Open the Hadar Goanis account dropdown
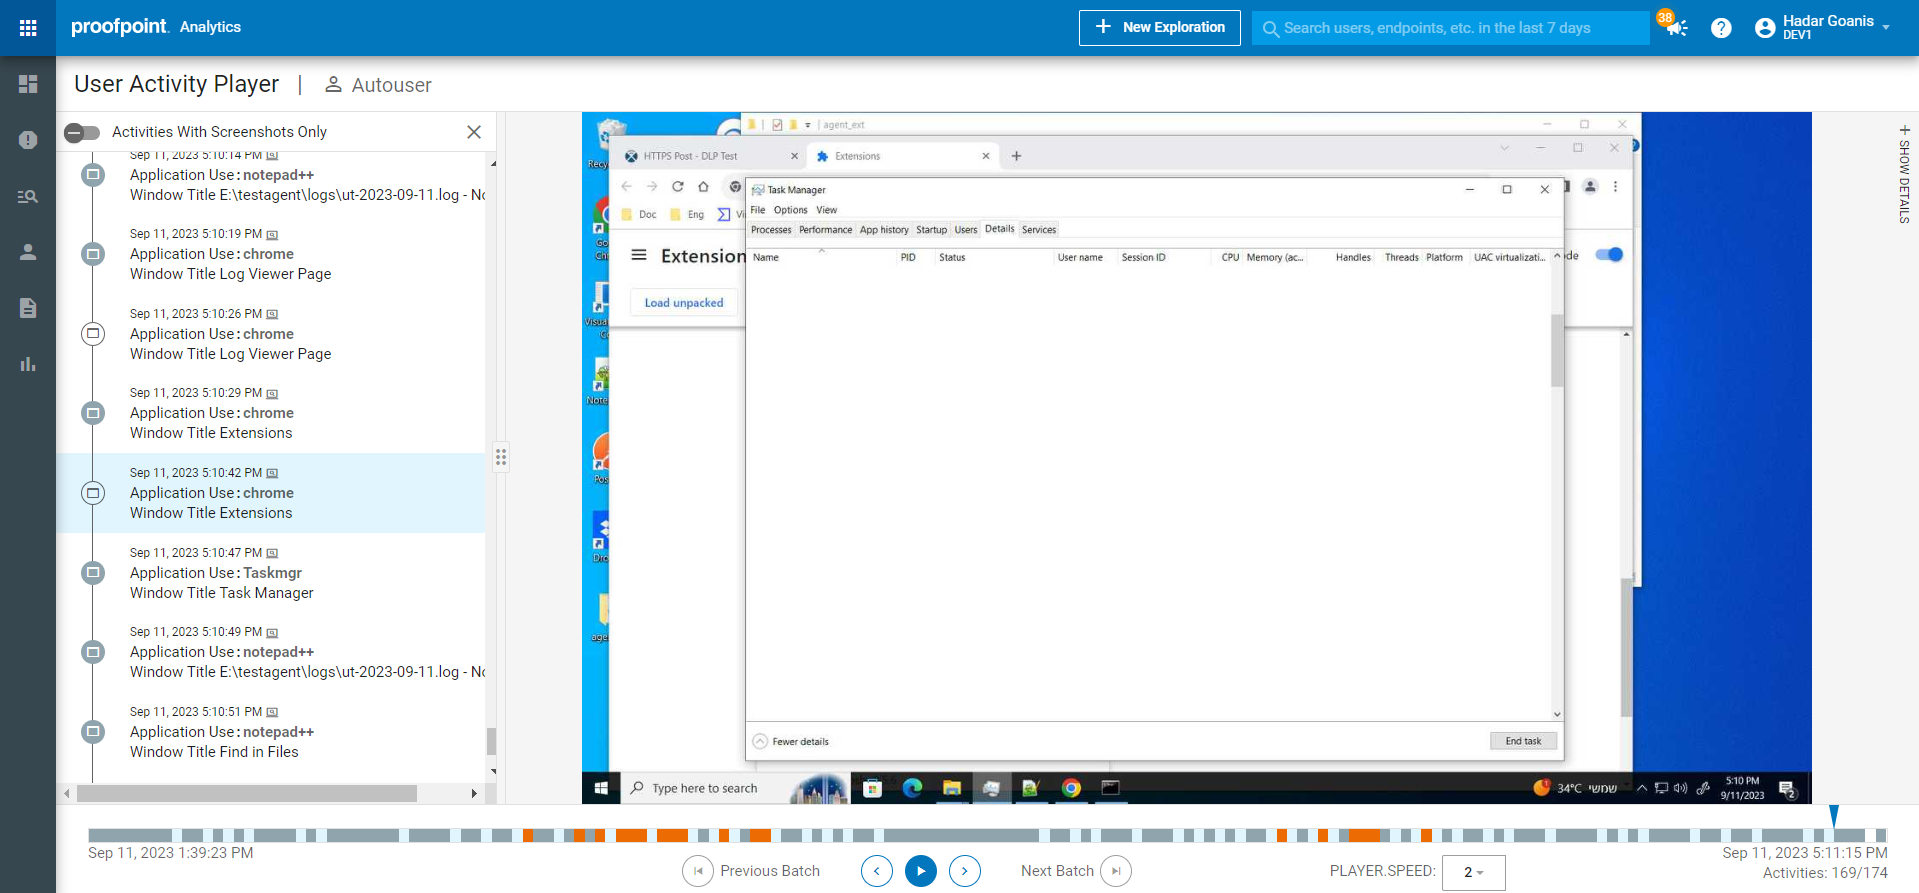 point(1824,27)
